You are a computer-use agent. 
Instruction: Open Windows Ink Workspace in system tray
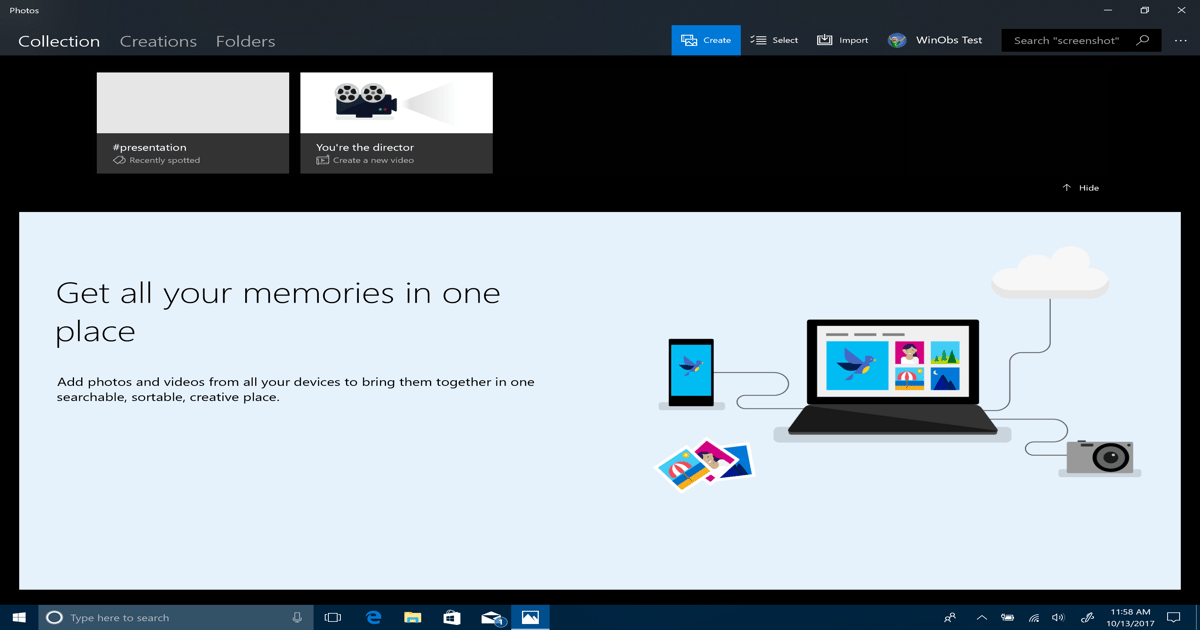tap(1086, 617)
